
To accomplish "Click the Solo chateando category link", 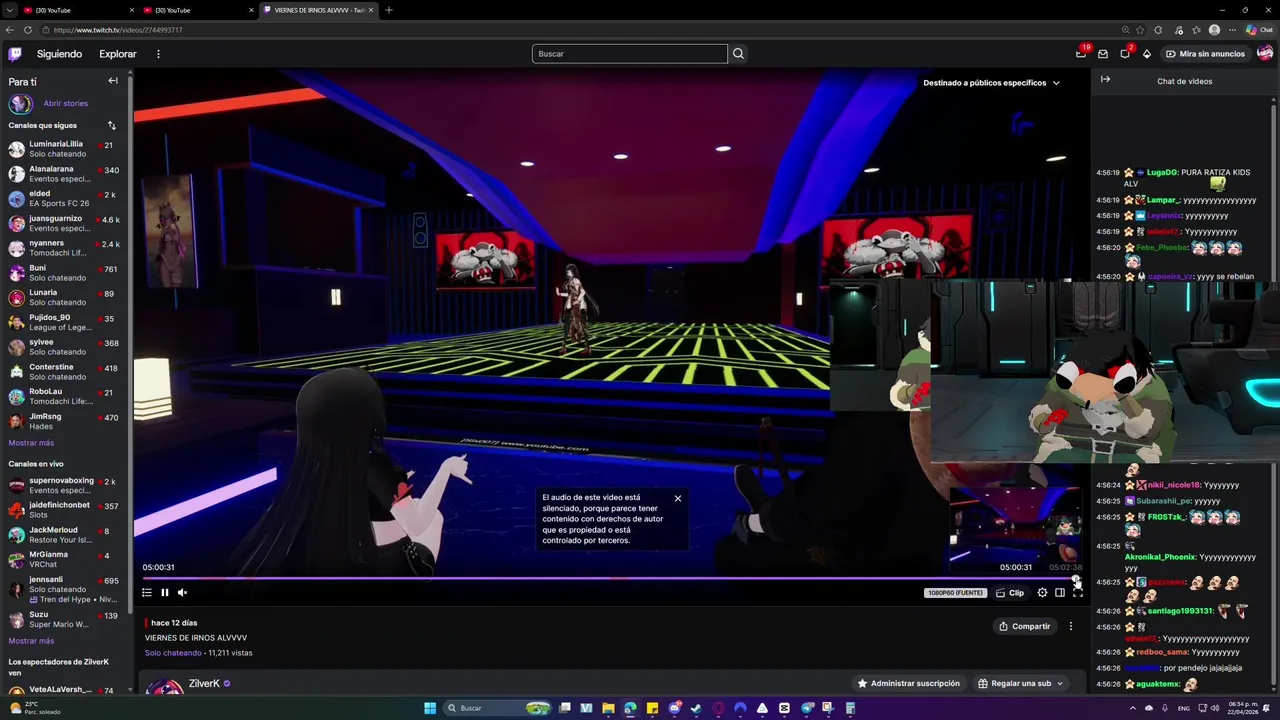I will click(173, 653).
